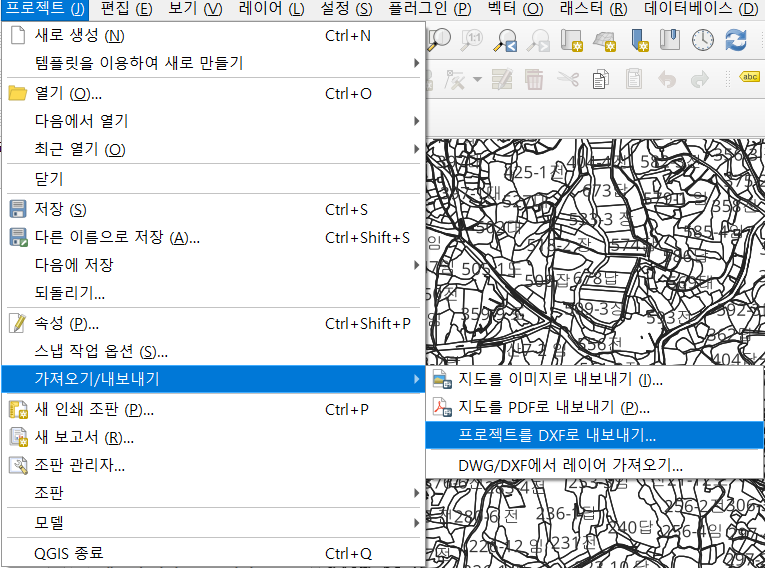Select 새 보고서 (R)... entry
The height and width of the screenshot is (568, 765).
pyautogui.click(x=214, y=437)
